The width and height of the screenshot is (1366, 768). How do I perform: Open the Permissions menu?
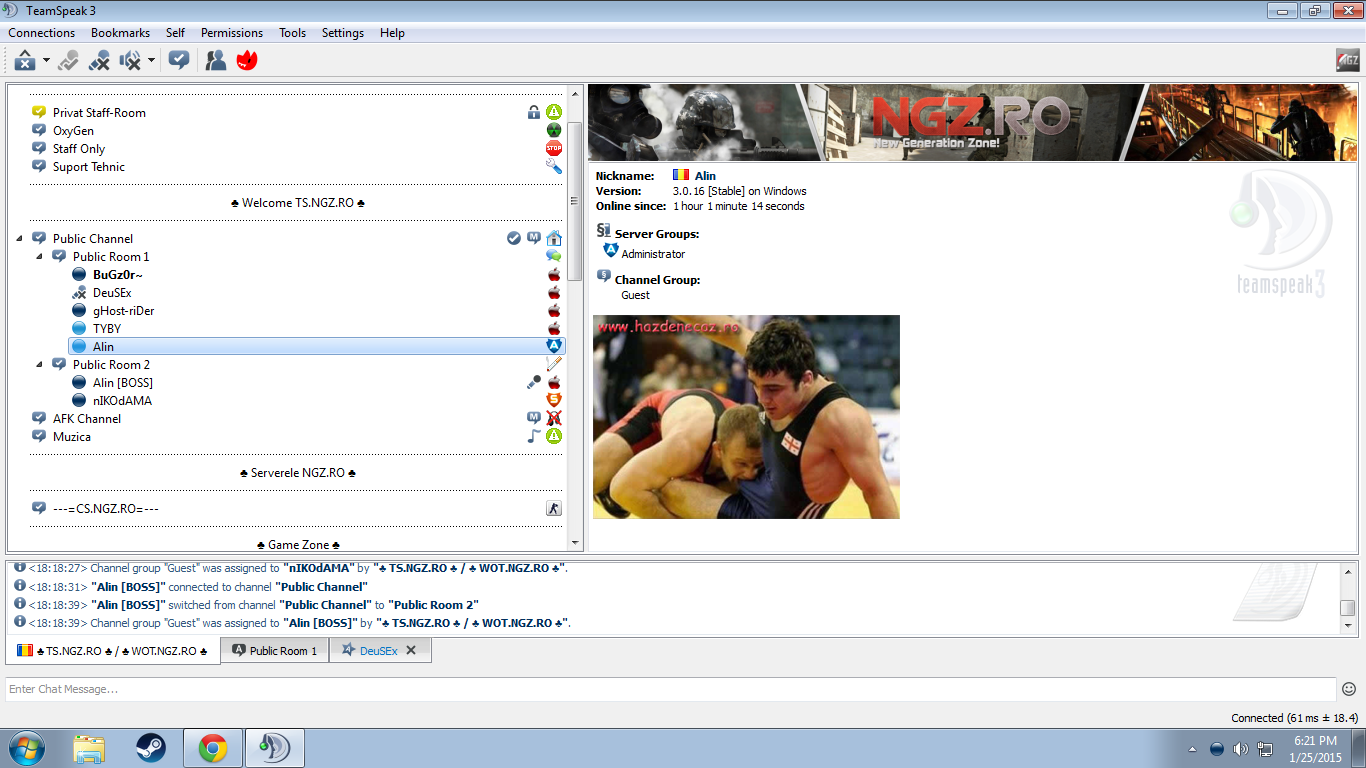pos(231,33)
